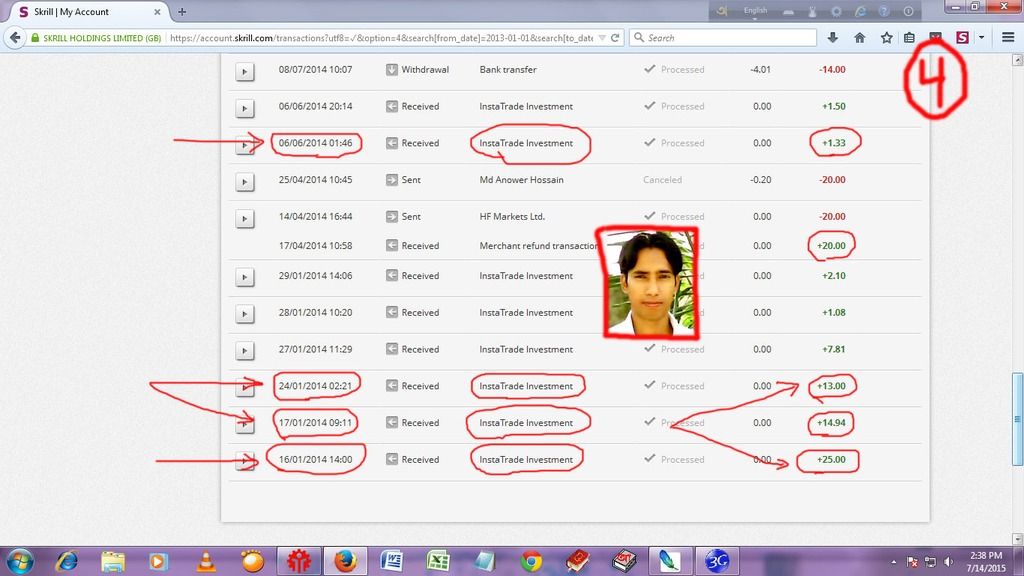Open Firefox hamburger menu
The image size is (1024, 576).
pyautogui.click(x=1008, y=38)
